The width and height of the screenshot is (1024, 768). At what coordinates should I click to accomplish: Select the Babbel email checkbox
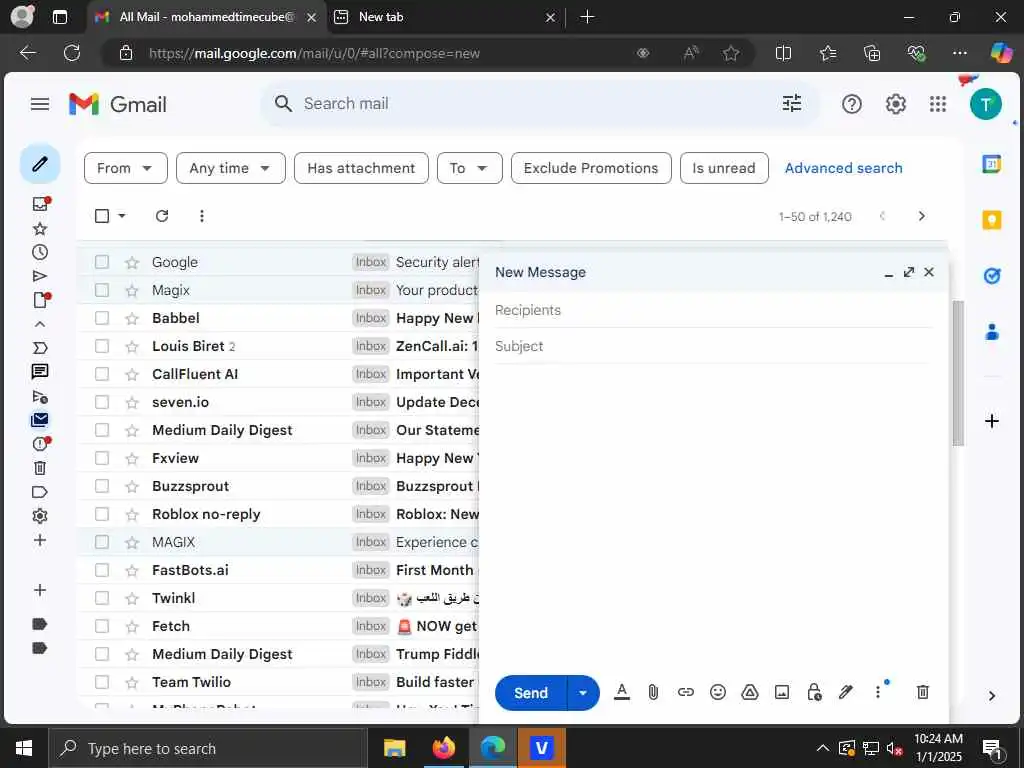tap(102, 318)
